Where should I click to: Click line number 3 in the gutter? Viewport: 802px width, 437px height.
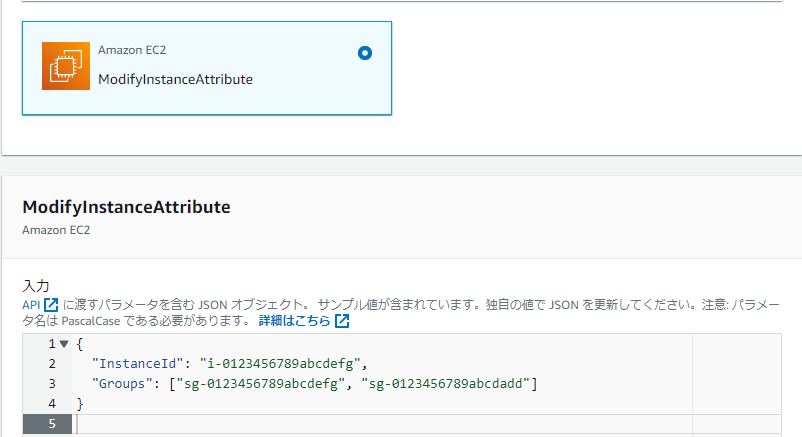52,384
